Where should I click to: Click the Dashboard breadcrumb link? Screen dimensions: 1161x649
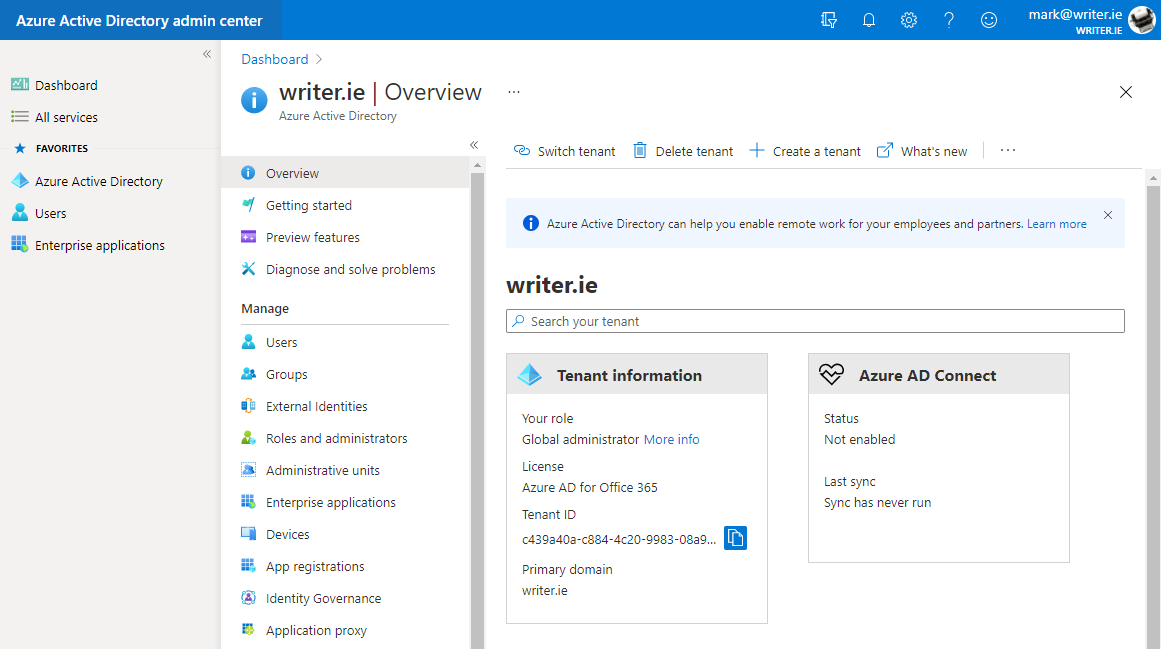(275, 59)
